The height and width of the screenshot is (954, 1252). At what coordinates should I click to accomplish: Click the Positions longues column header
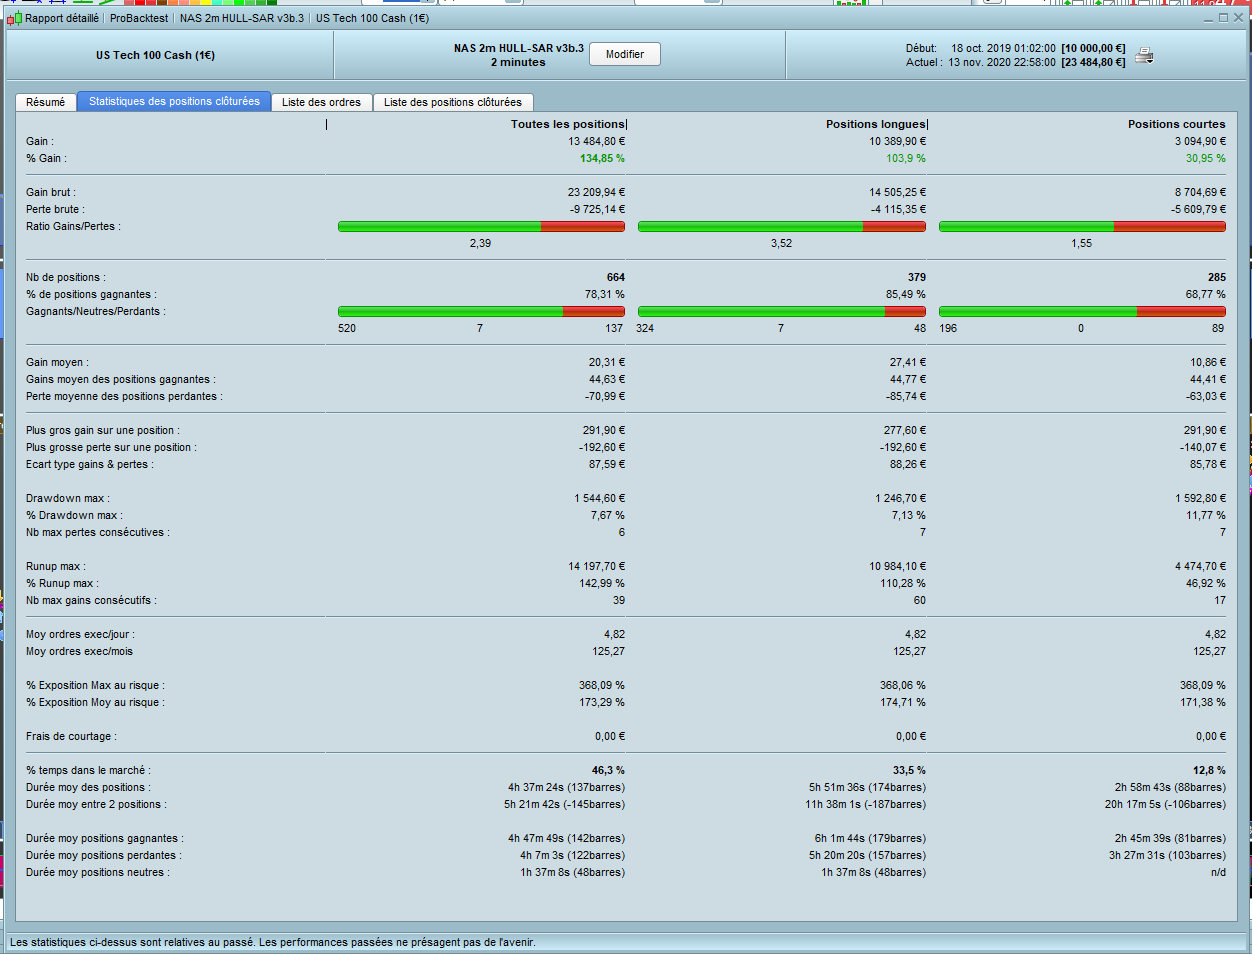(x=876, y=124)
